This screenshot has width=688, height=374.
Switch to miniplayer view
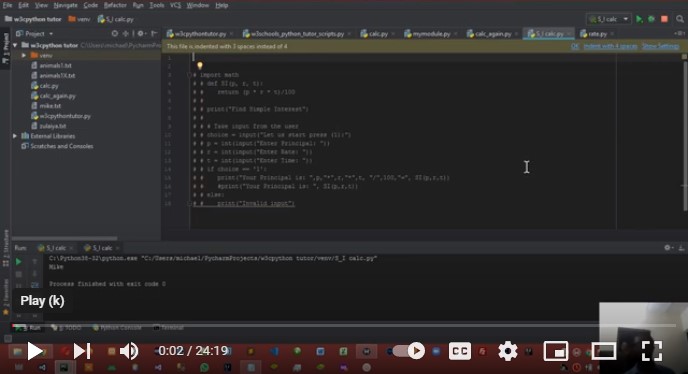[x=555, y=351]
